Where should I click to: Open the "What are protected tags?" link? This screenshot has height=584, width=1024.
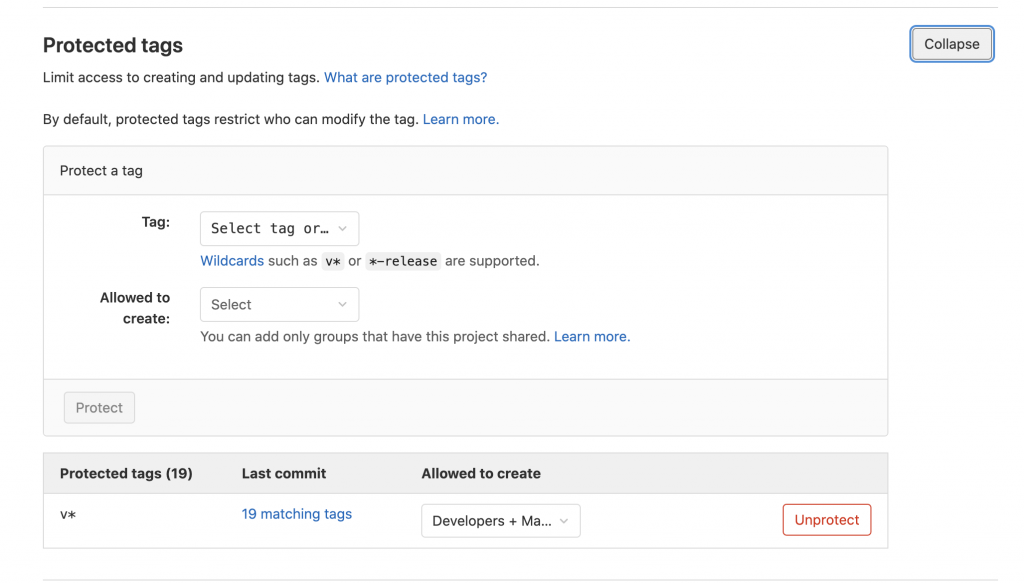click(405, 77)
